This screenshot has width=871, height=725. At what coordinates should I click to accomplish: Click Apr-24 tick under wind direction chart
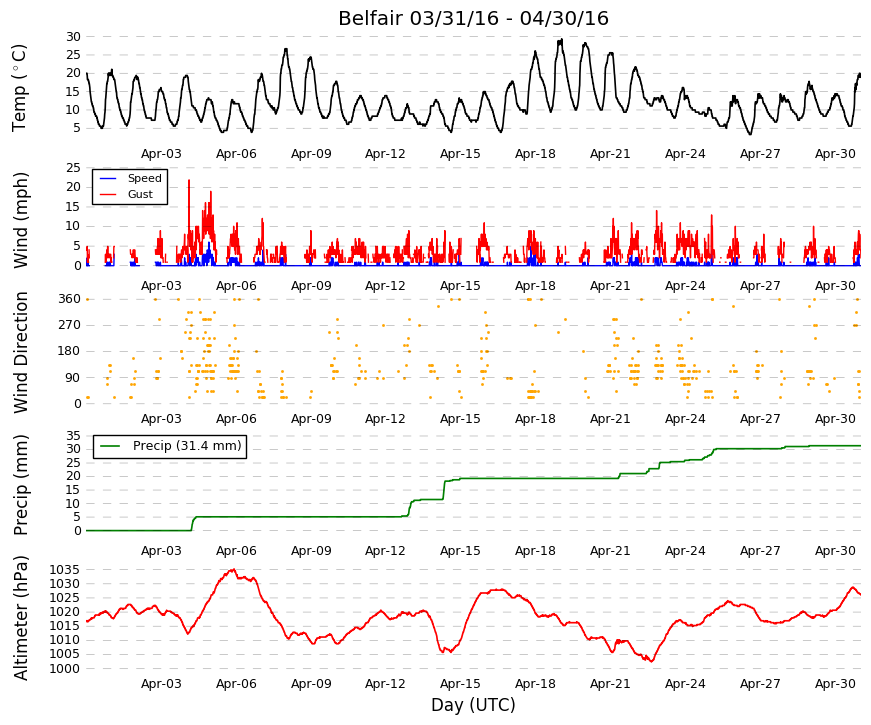click(x=685, y=419)
